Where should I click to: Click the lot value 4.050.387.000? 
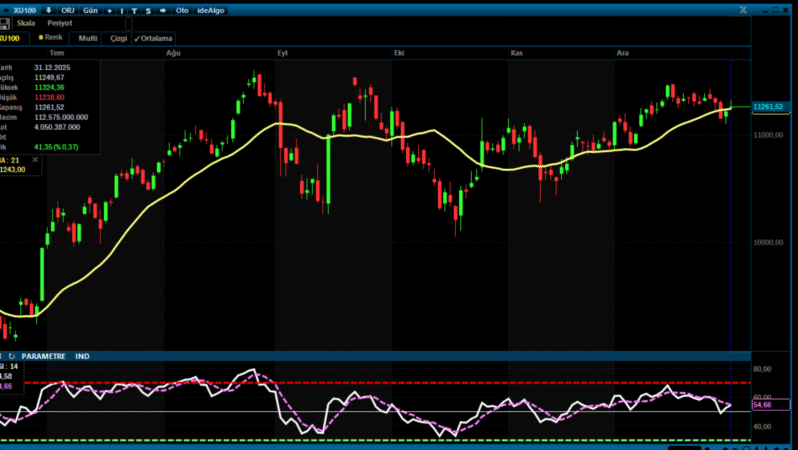click(x=57, y=127)
